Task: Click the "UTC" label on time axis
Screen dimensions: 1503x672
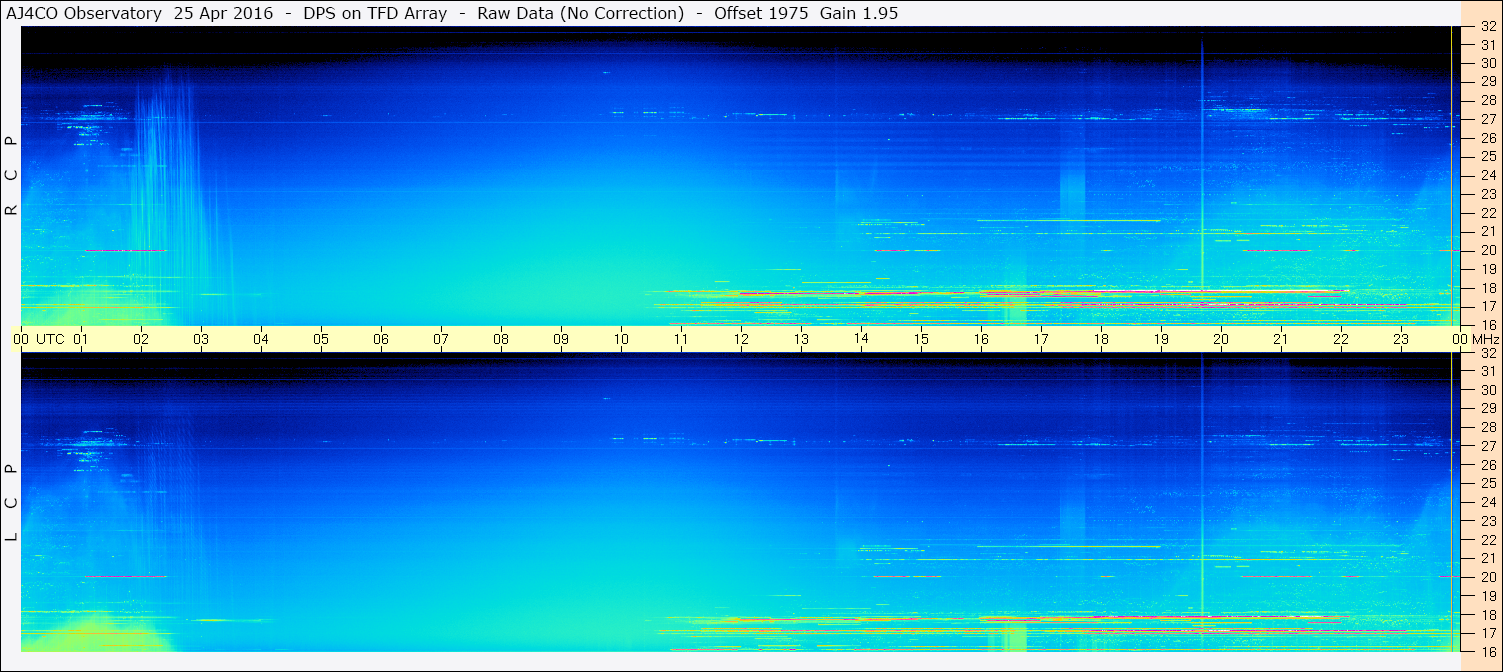Action: pyautogui.click(x=50, y=339)
